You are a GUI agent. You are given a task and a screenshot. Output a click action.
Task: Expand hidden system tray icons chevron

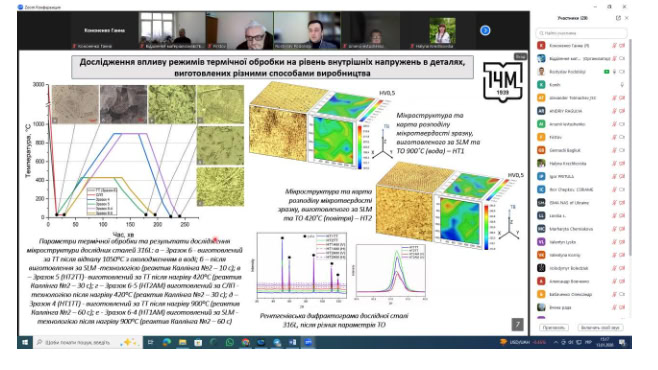(556, 342)
